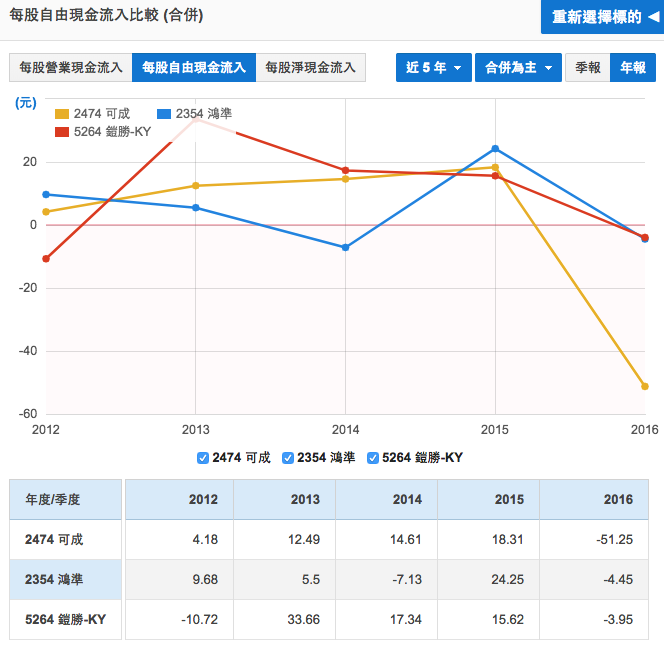The image size is (664, 651).
Task: Click yellow 2474 可成 legend swatch
Action: pos(62,114)
